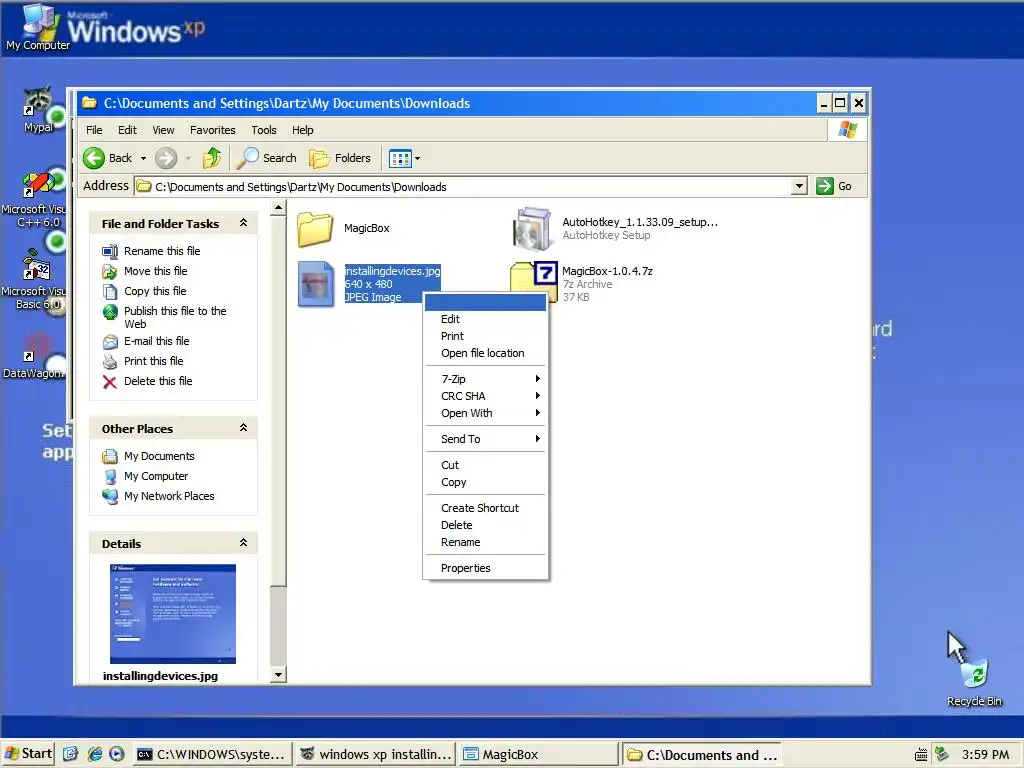Open the Tools menu
Image resolution: width=1024 pixels, height=768 pixels.
tap(264, 130)
